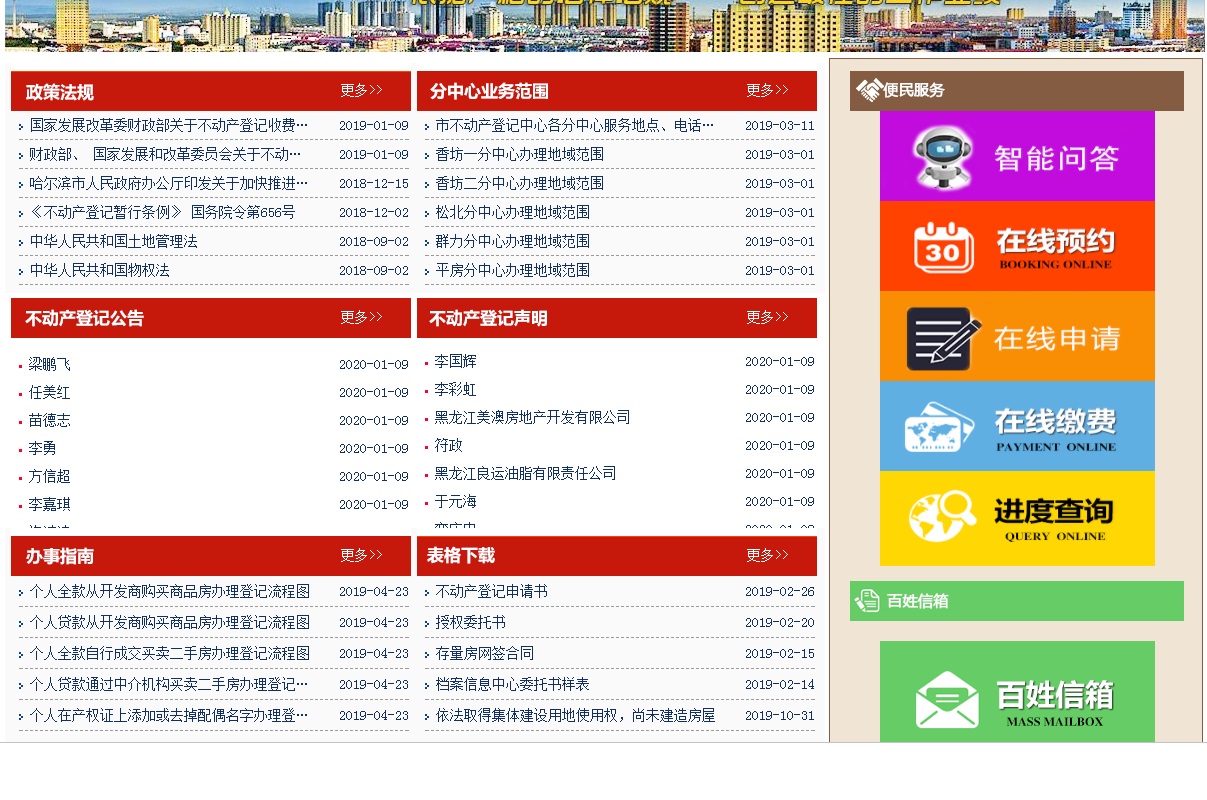Open 松北分中心办理地域范围

[513, 213]
